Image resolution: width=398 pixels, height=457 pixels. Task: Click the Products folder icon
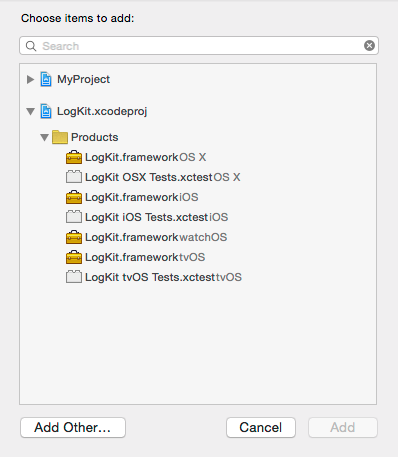(60, 137)
